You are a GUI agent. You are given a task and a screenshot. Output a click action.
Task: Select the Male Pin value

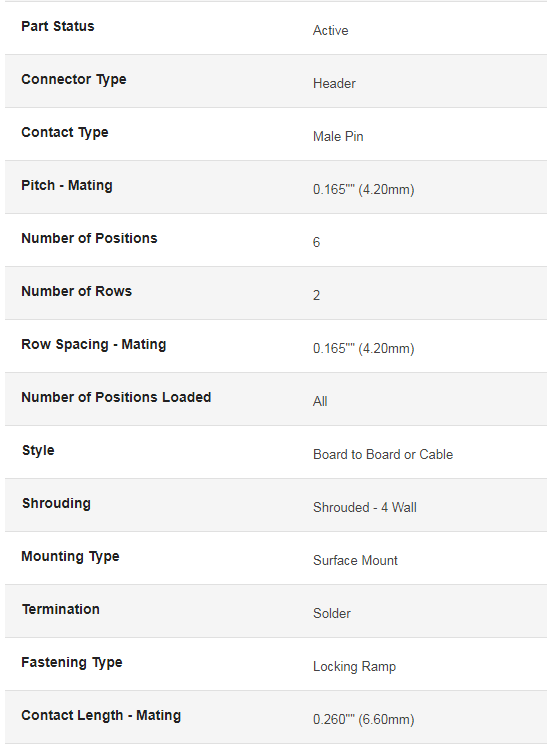pyautogui.click(x=338, y=136)
